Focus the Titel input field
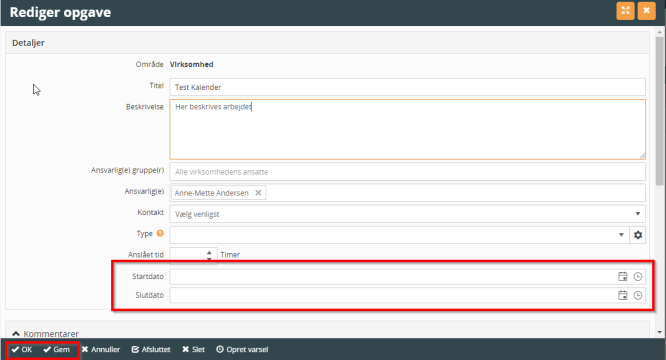This screenshot has width=666, height=360. pos(407,87)
